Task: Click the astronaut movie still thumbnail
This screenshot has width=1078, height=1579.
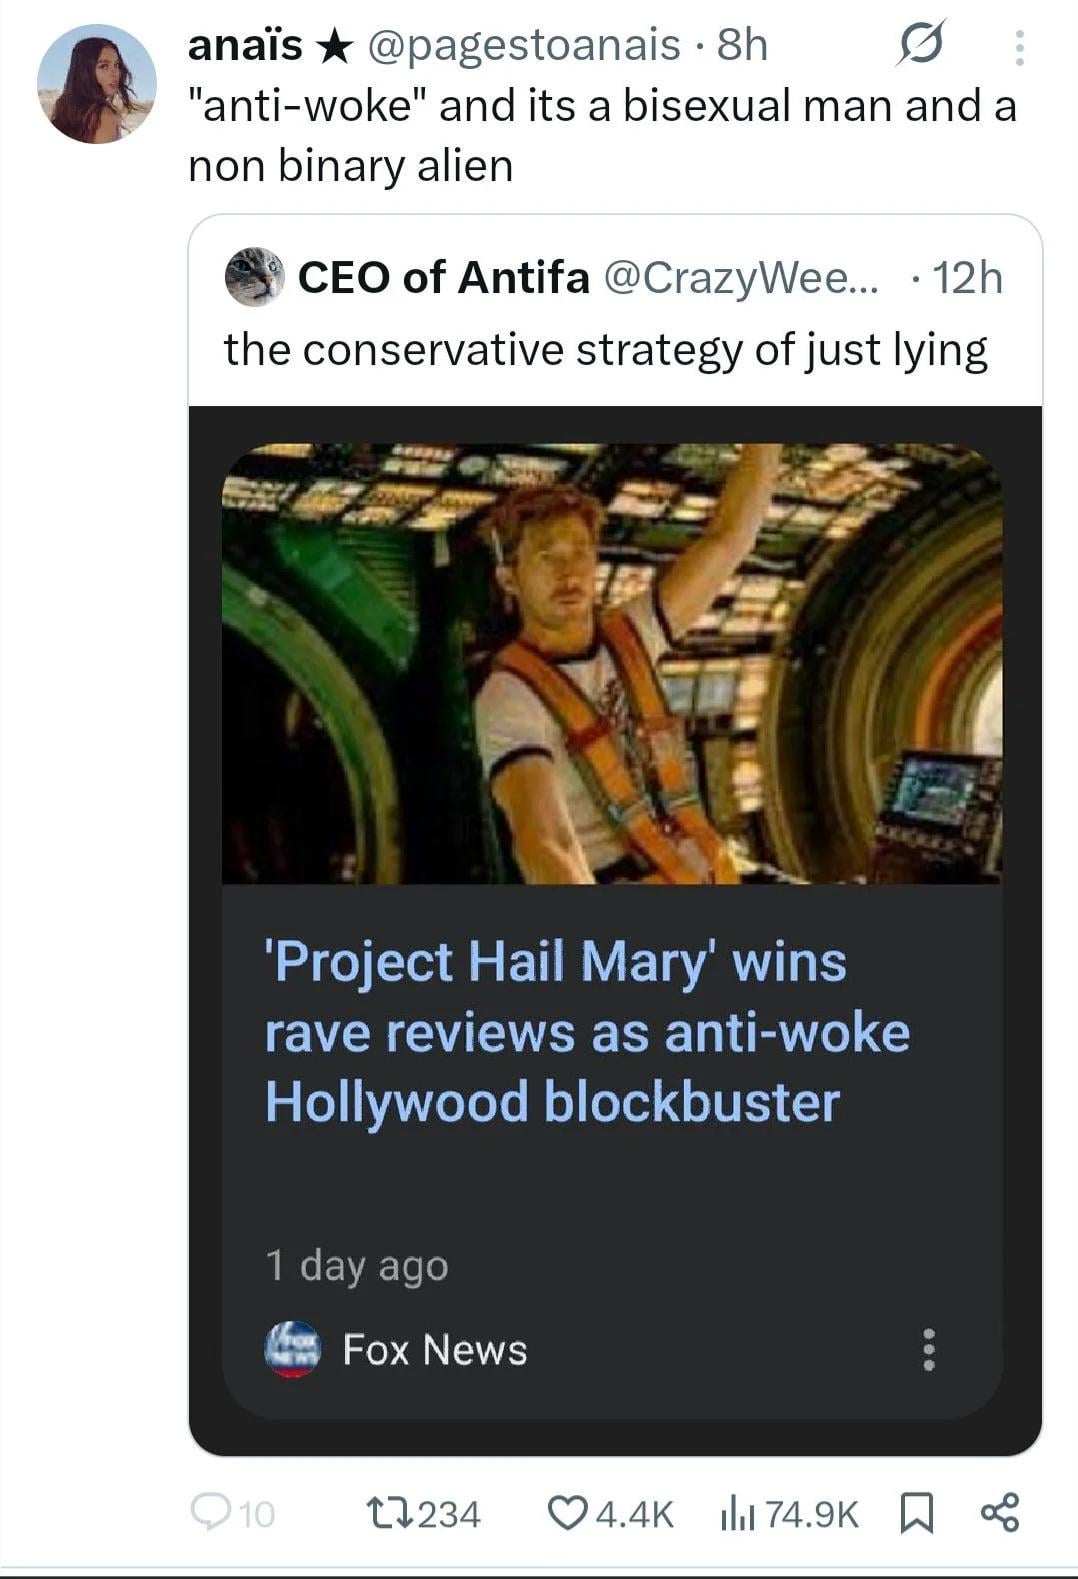Action: point(611,664)
